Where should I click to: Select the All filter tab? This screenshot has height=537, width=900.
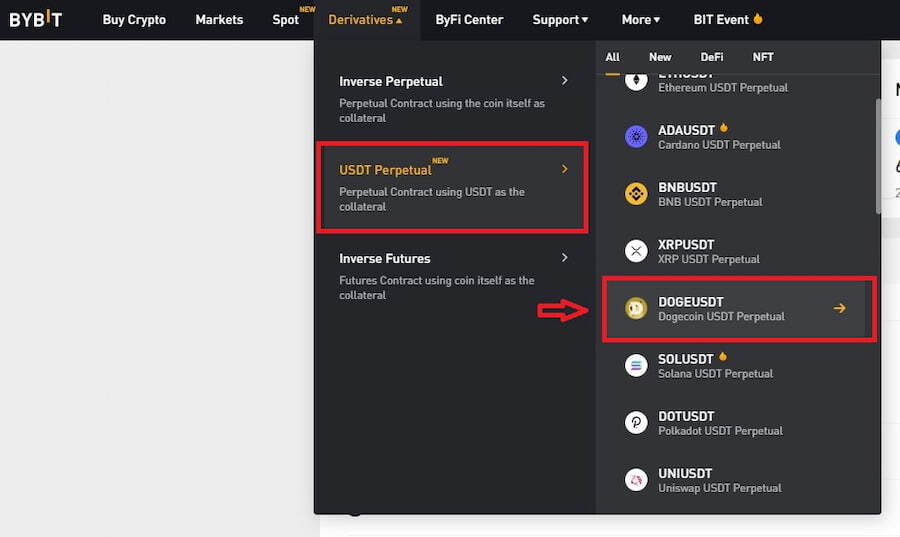coord(612,57)
